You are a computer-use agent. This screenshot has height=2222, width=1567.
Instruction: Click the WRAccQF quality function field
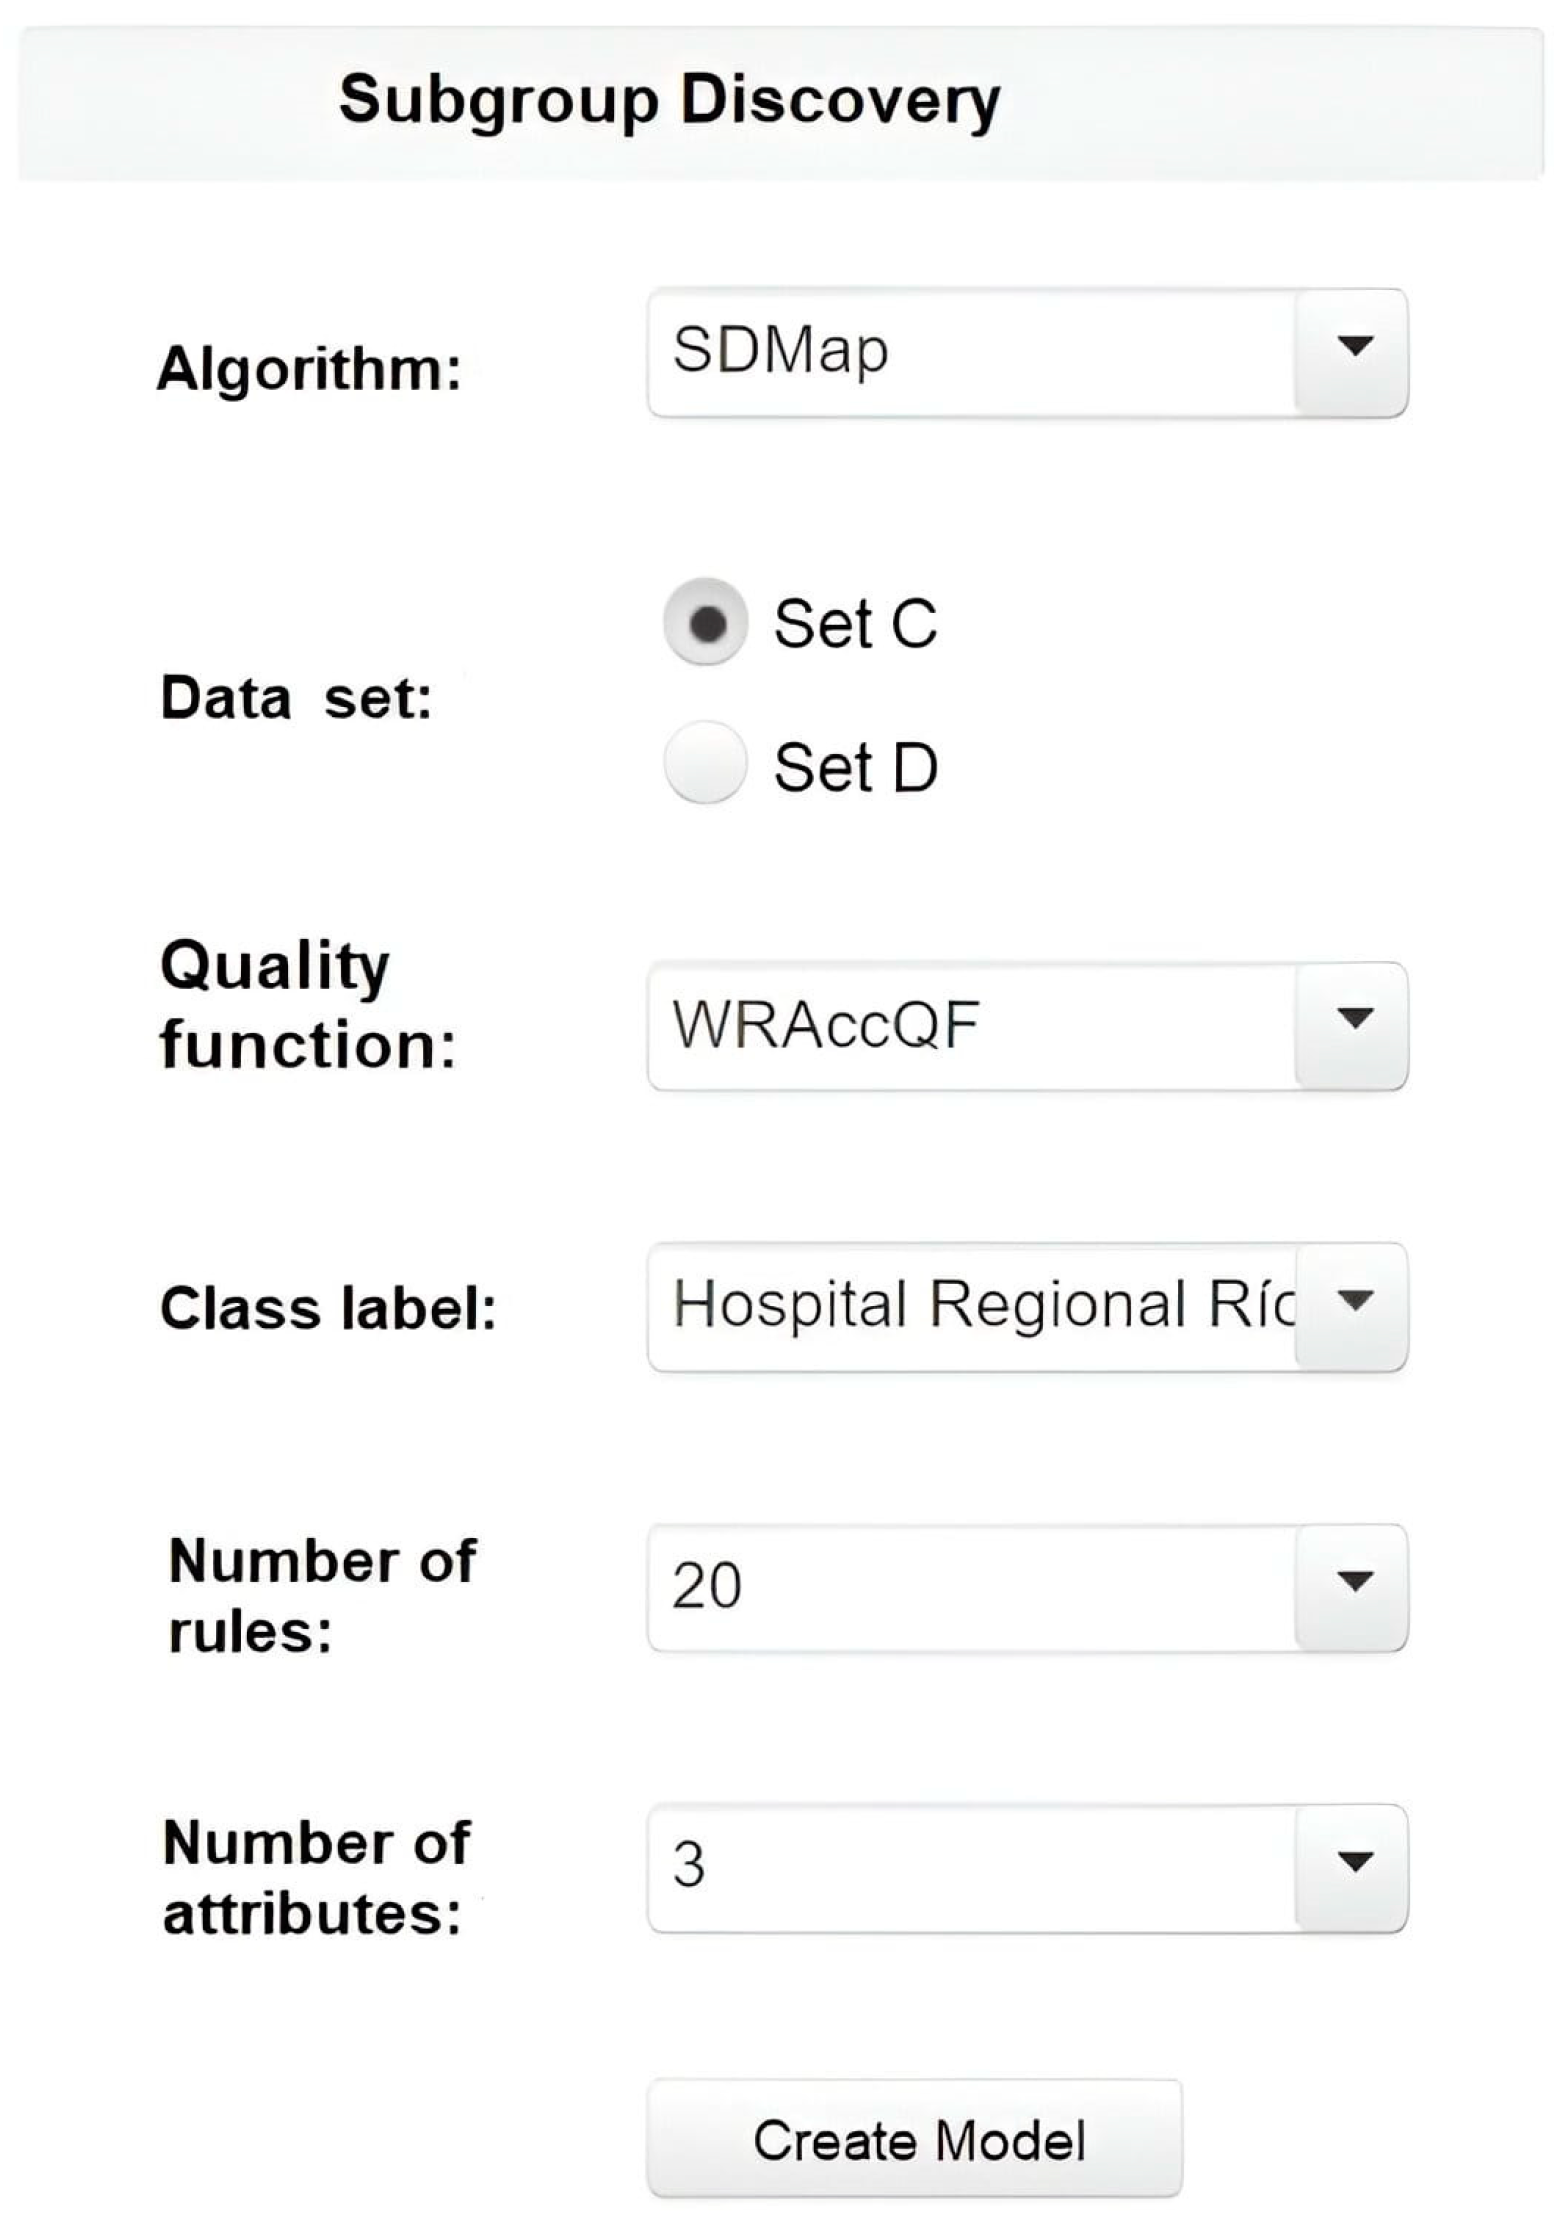click(x=970, y=1024)
